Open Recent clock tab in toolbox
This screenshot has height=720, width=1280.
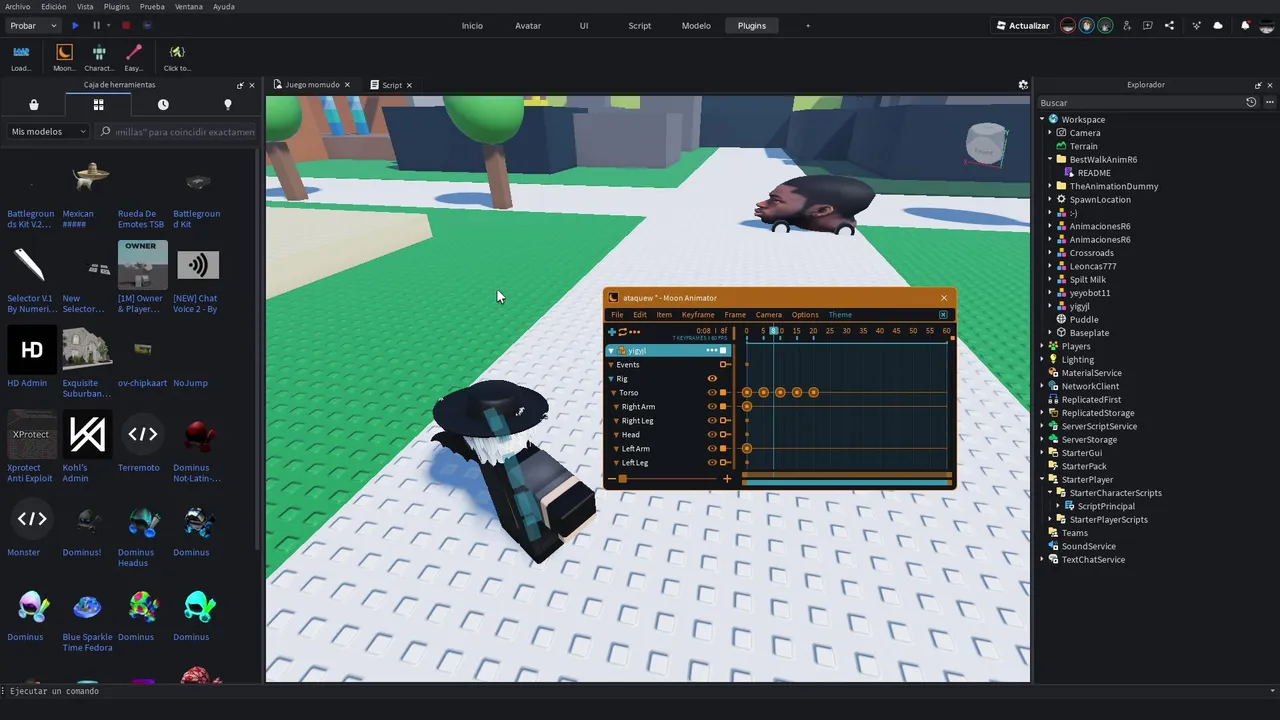pyautogui.click(x=163, y=104)
